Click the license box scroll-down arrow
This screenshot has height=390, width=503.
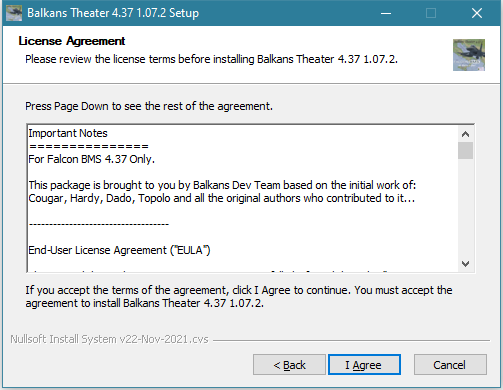coord(466,264)
